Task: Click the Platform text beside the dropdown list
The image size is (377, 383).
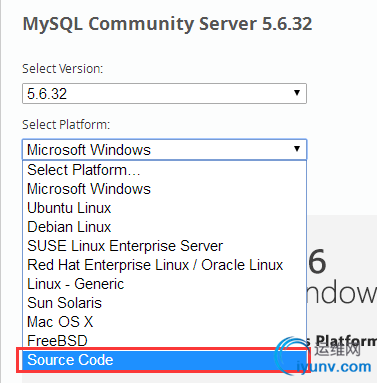Action: click(x=346, y=341)
